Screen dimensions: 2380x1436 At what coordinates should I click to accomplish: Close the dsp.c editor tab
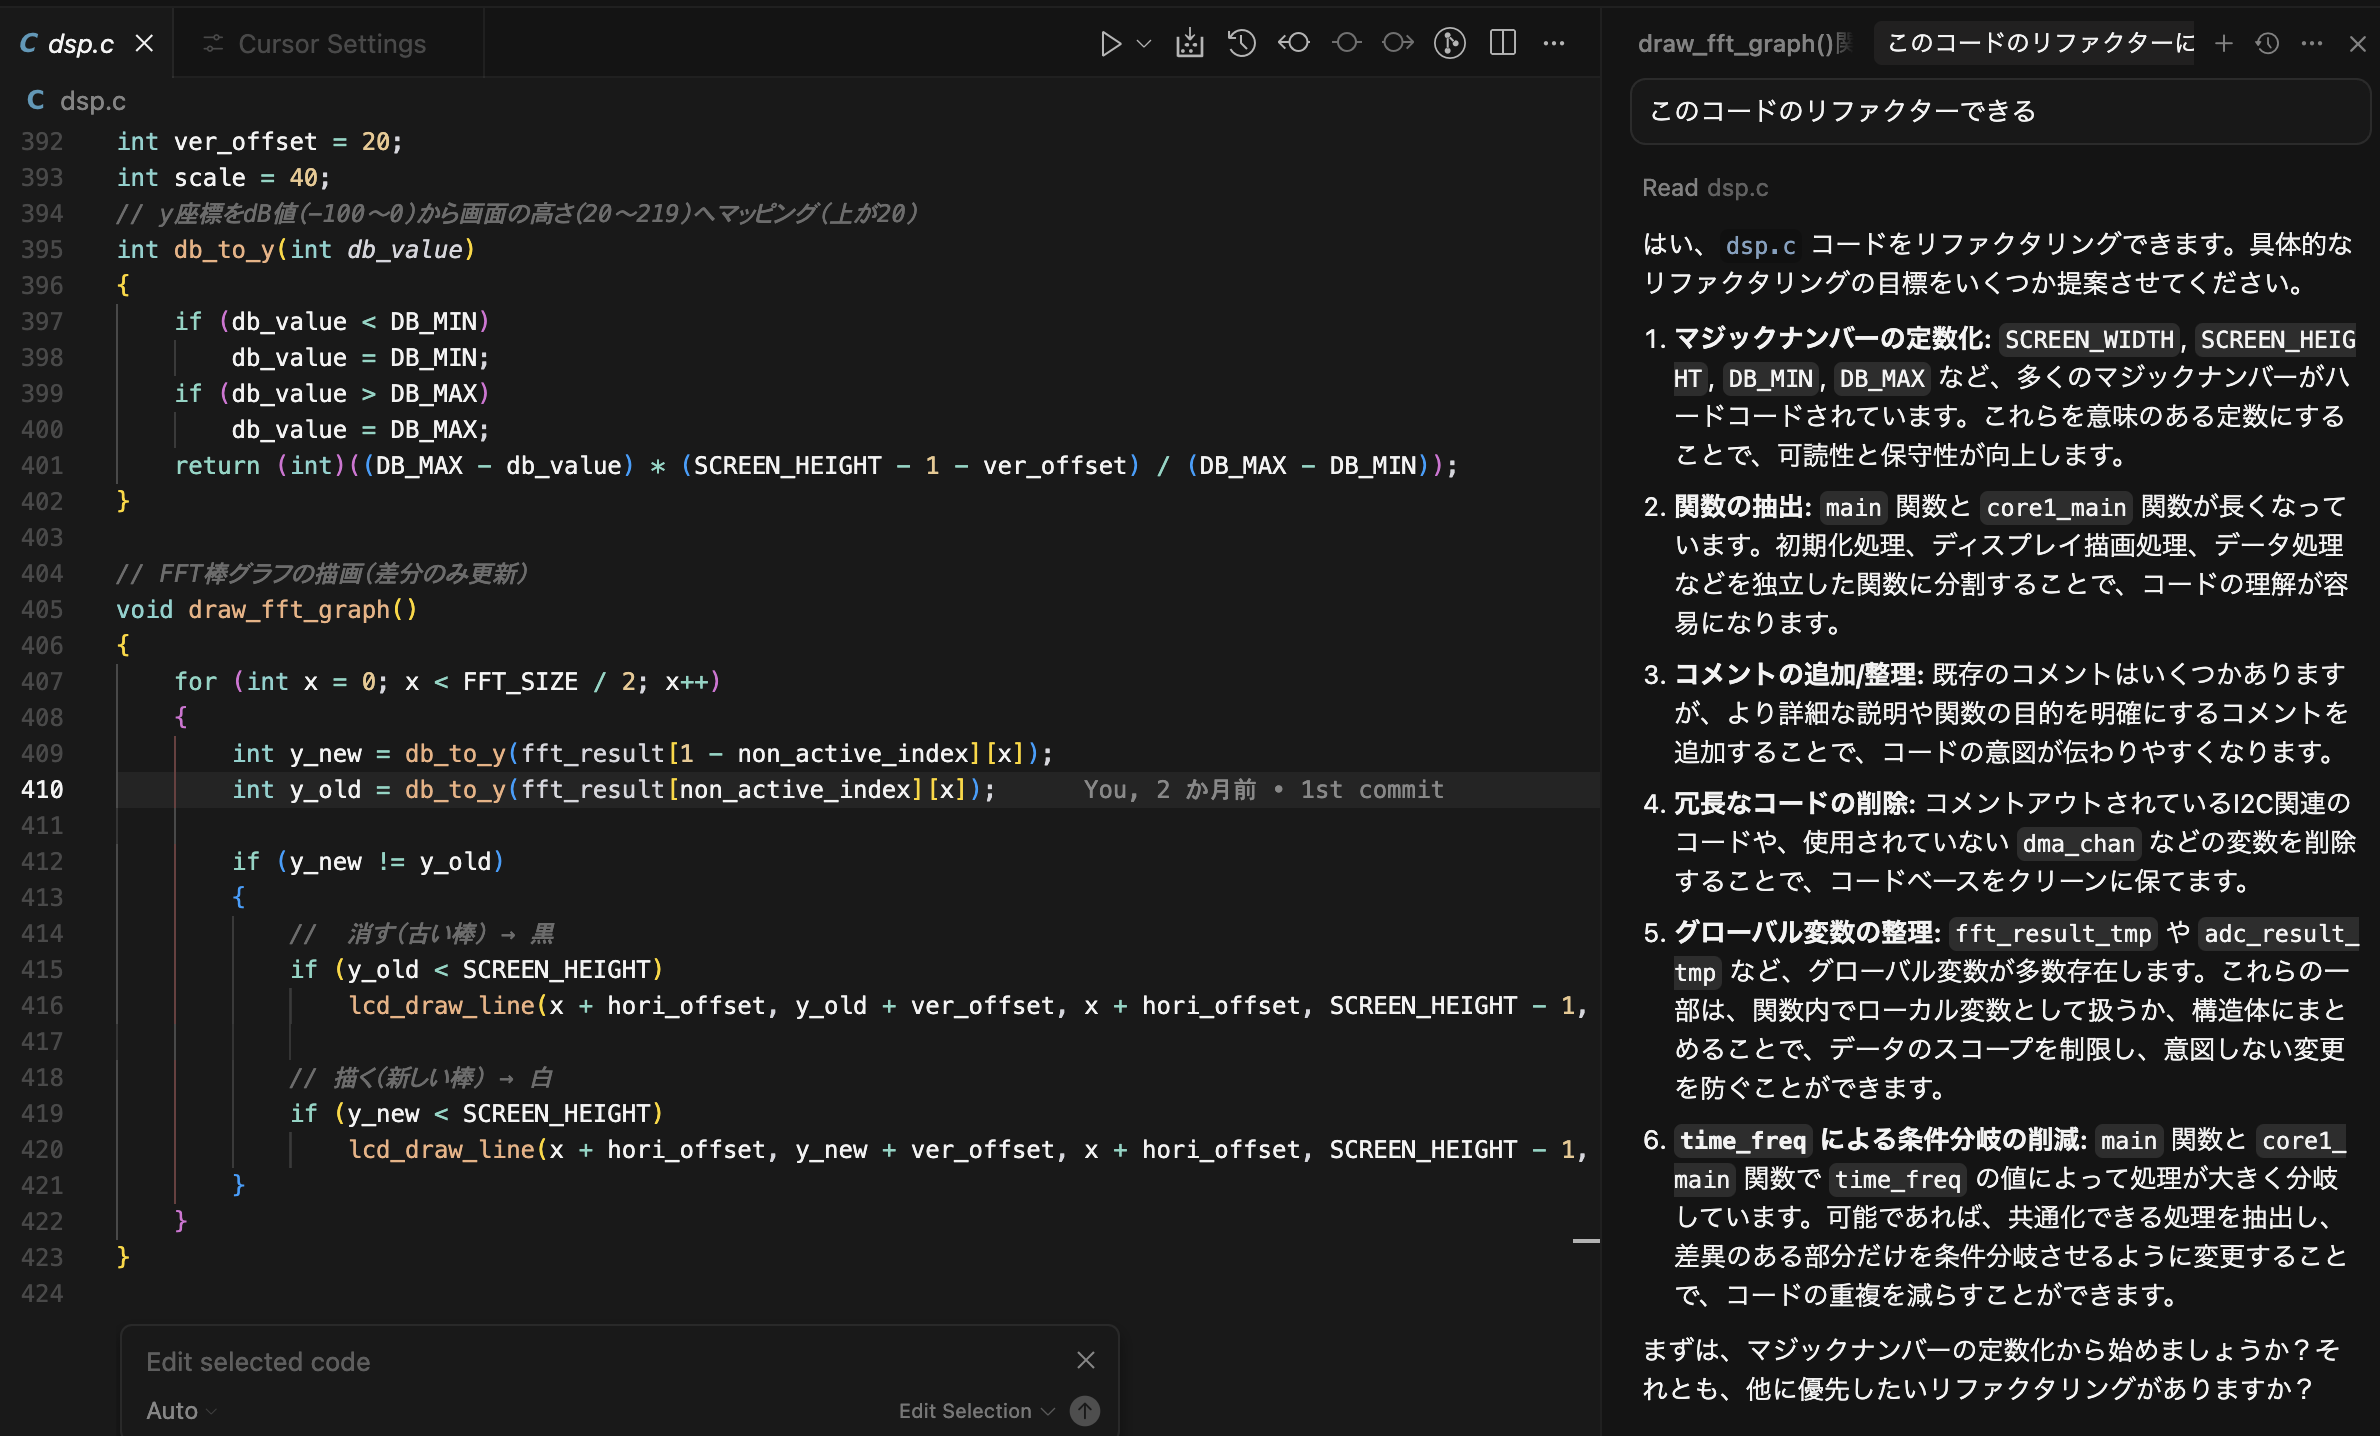tap(145, 43)
